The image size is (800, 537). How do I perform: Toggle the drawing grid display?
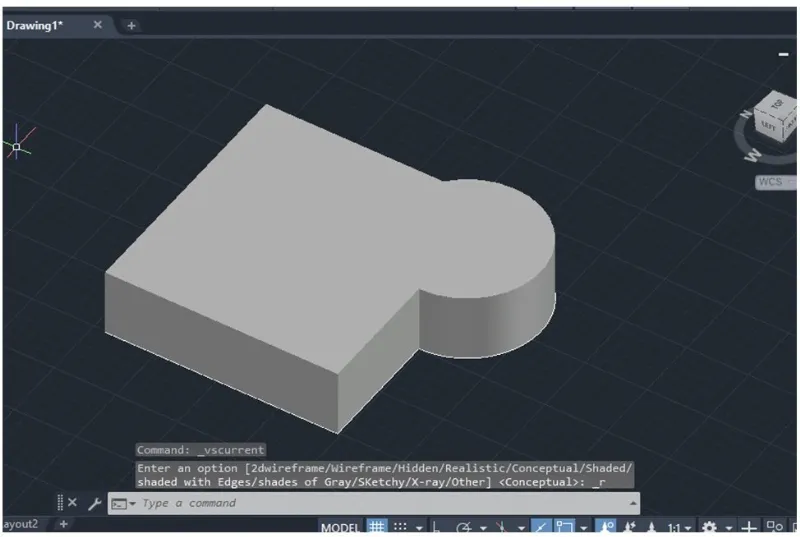pyautogui.click(x=377, y=527)
